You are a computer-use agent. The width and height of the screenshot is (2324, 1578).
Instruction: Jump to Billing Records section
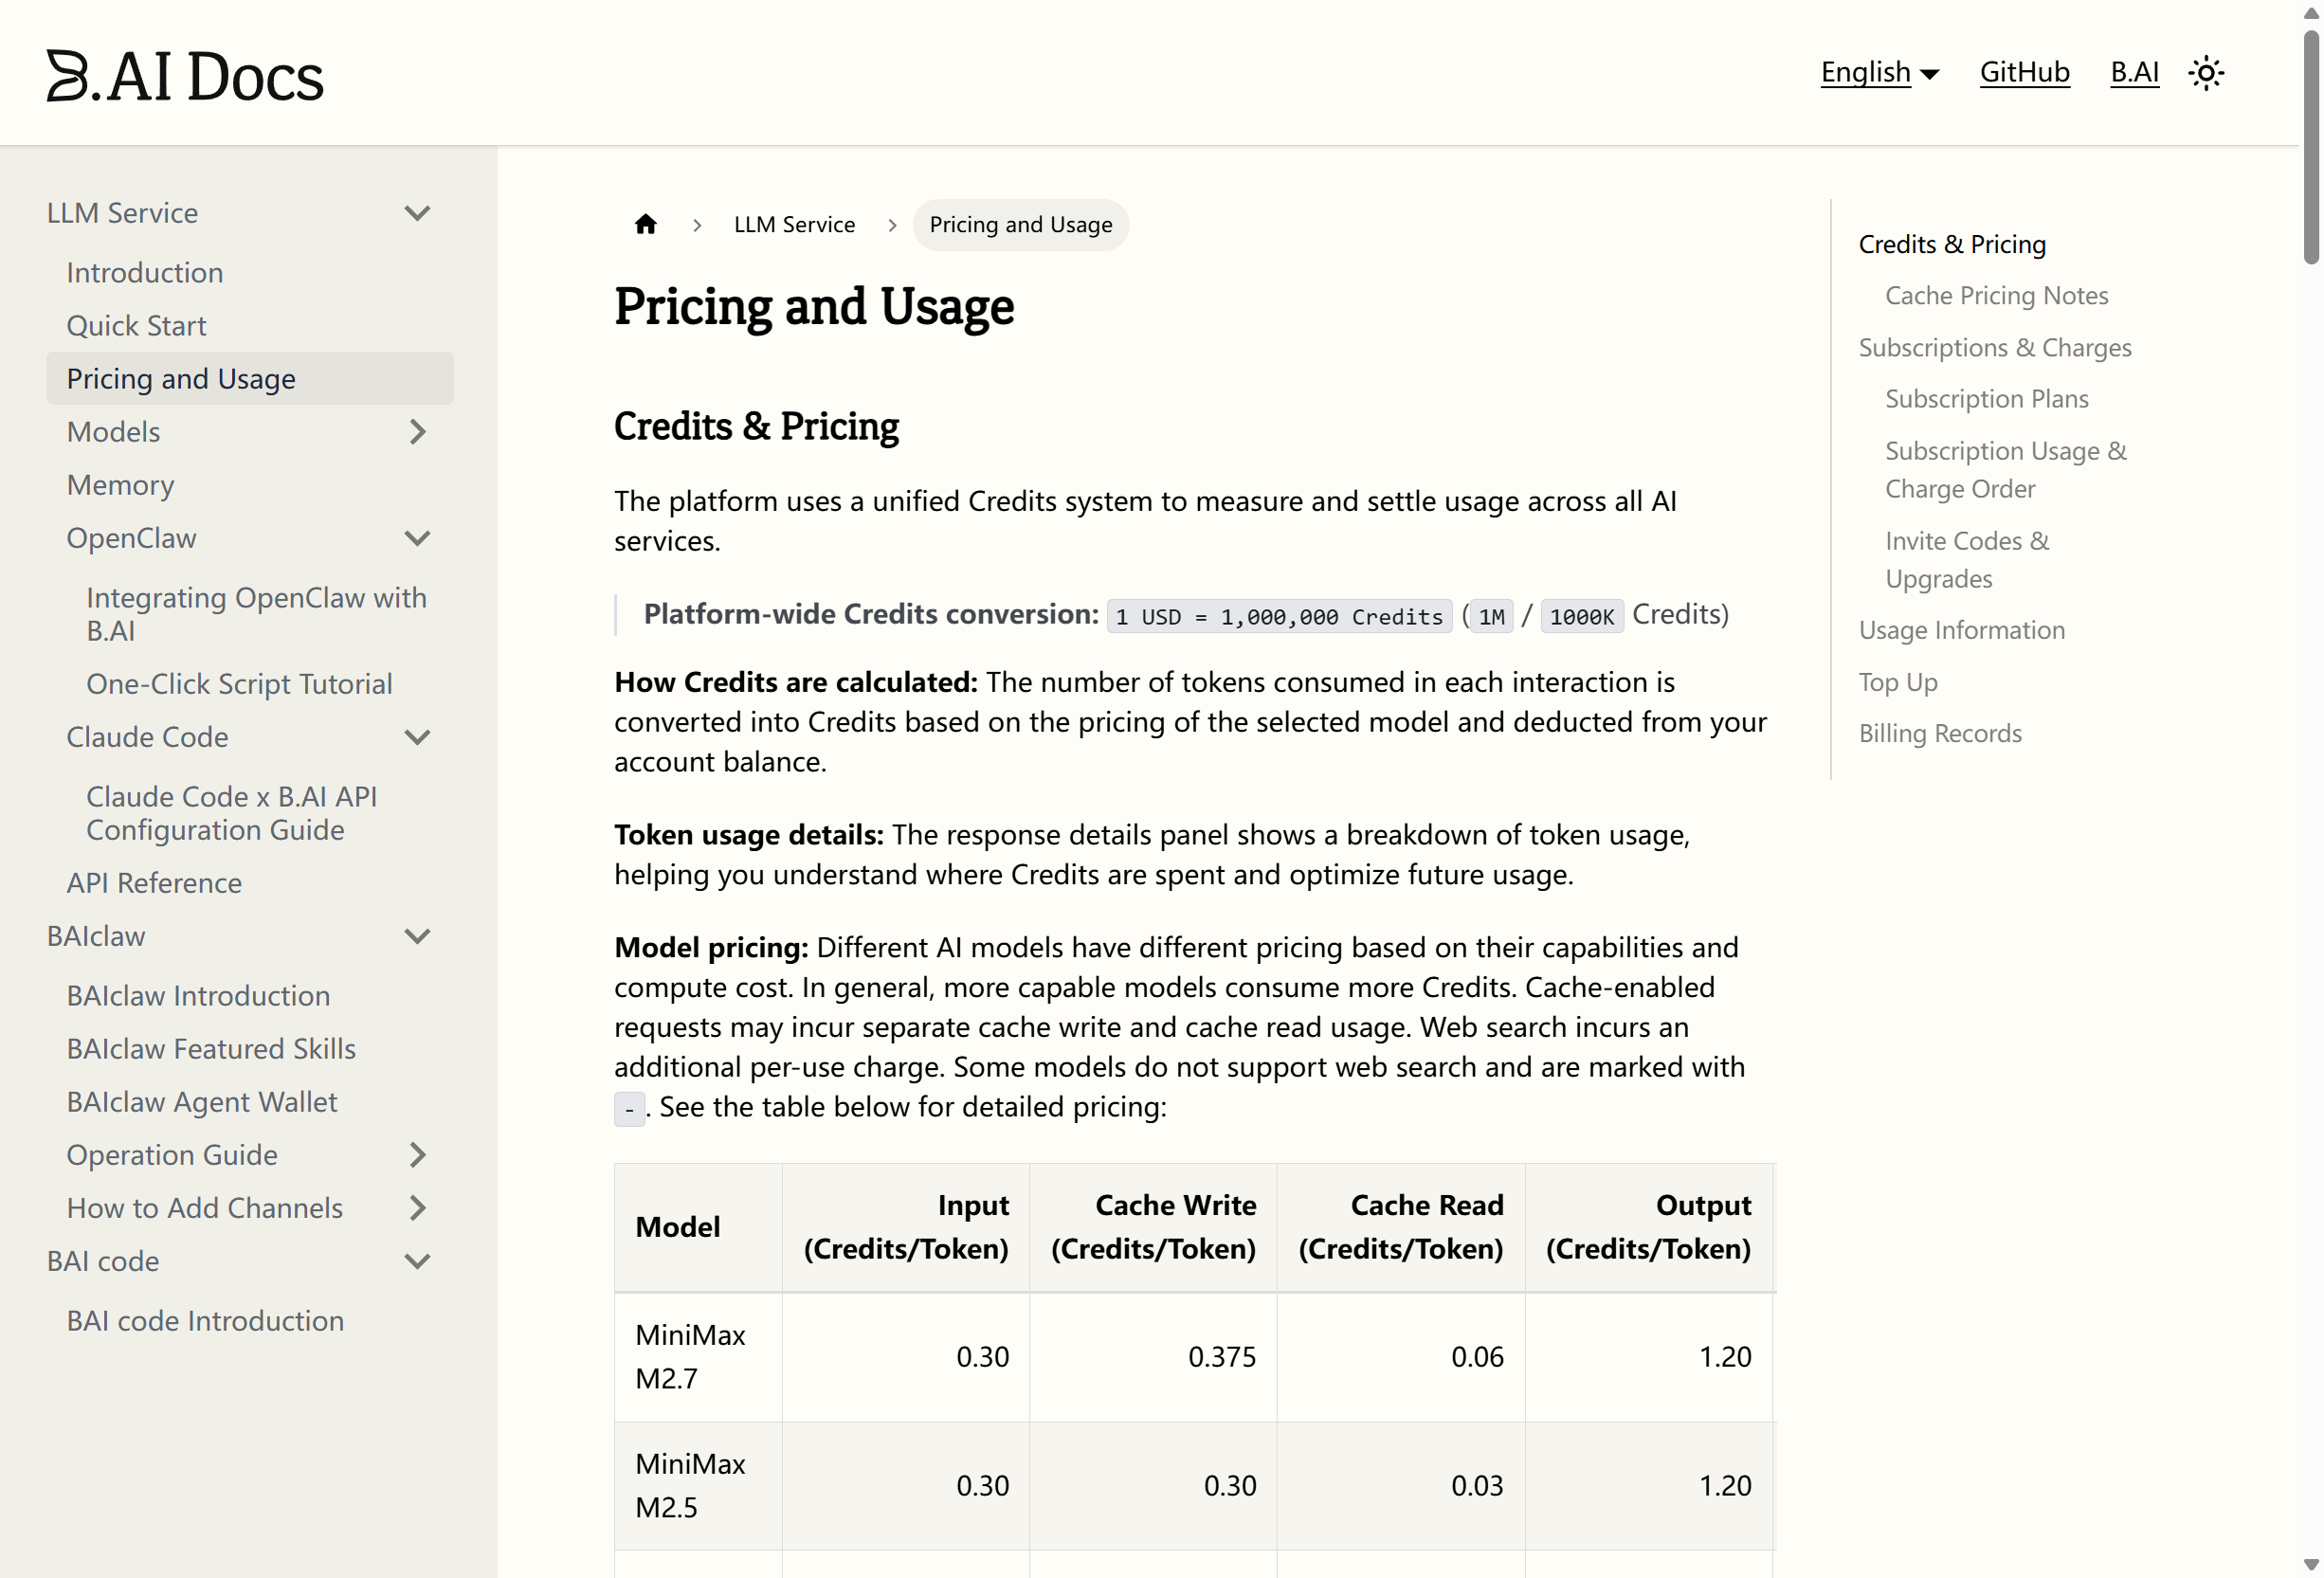pos(1940,734)
